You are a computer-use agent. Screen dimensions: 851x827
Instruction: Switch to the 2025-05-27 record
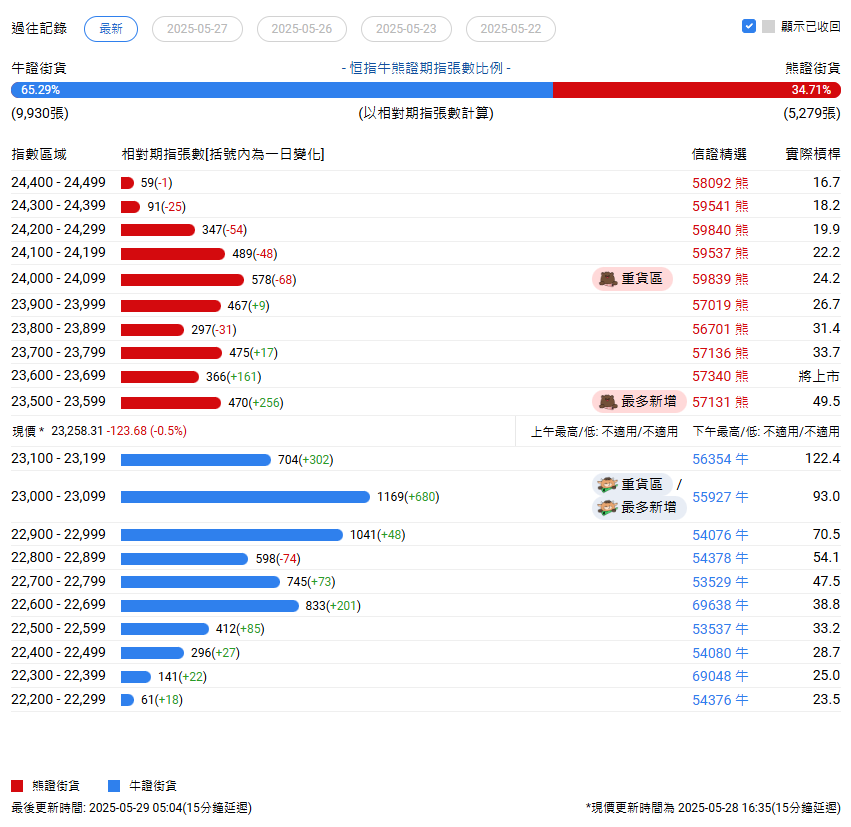pyautogui.click(x=197, y=29)
